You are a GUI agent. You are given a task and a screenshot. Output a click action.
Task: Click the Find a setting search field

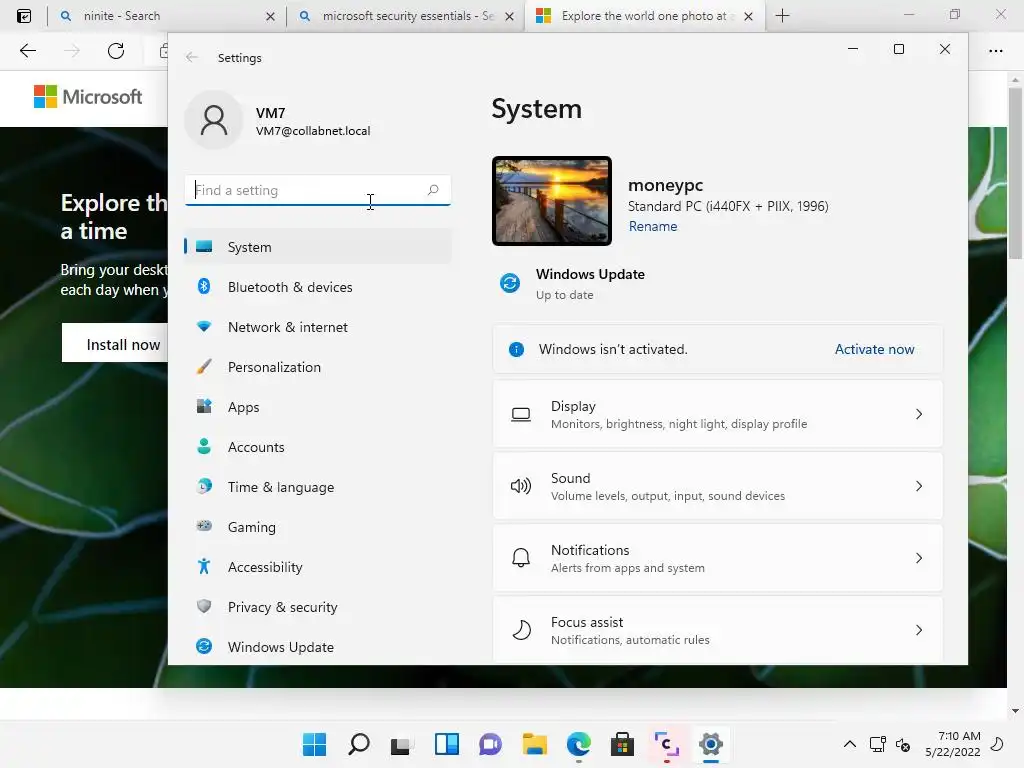click(x=317, y=190)
